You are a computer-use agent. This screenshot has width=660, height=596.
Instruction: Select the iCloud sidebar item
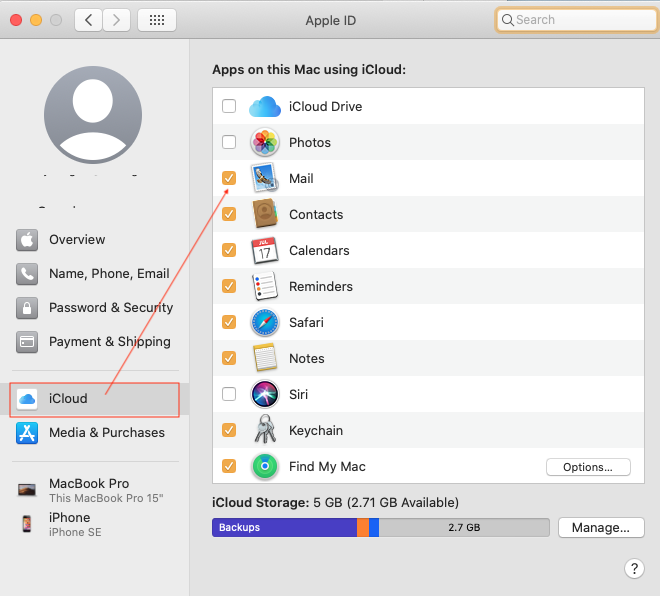[95, 399]
